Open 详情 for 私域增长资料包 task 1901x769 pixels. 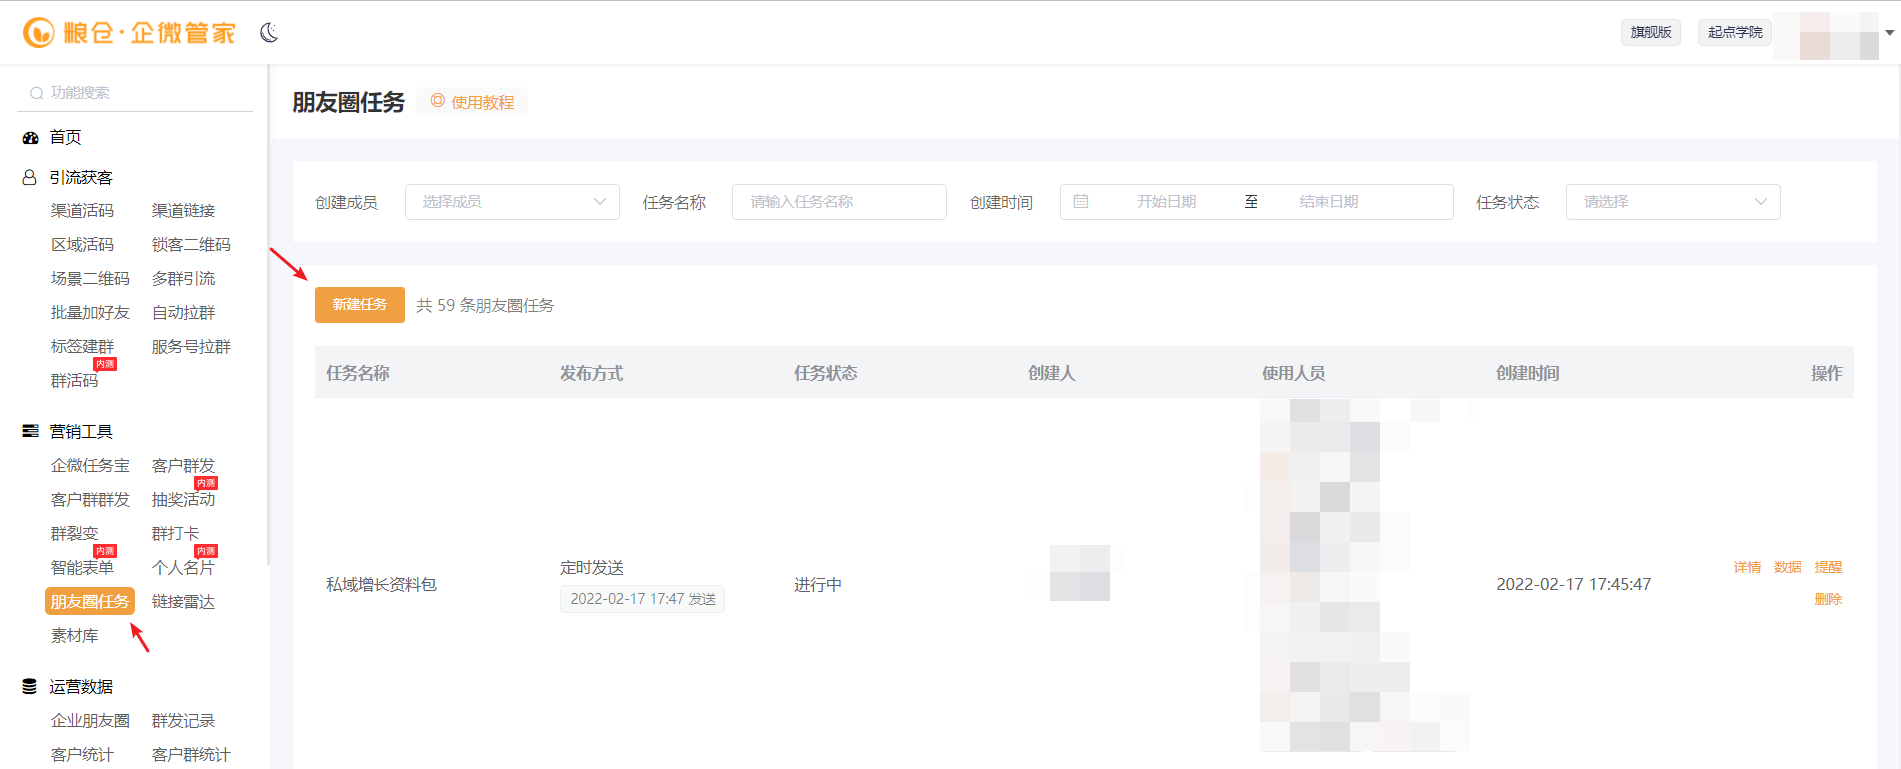point(1747,567)
